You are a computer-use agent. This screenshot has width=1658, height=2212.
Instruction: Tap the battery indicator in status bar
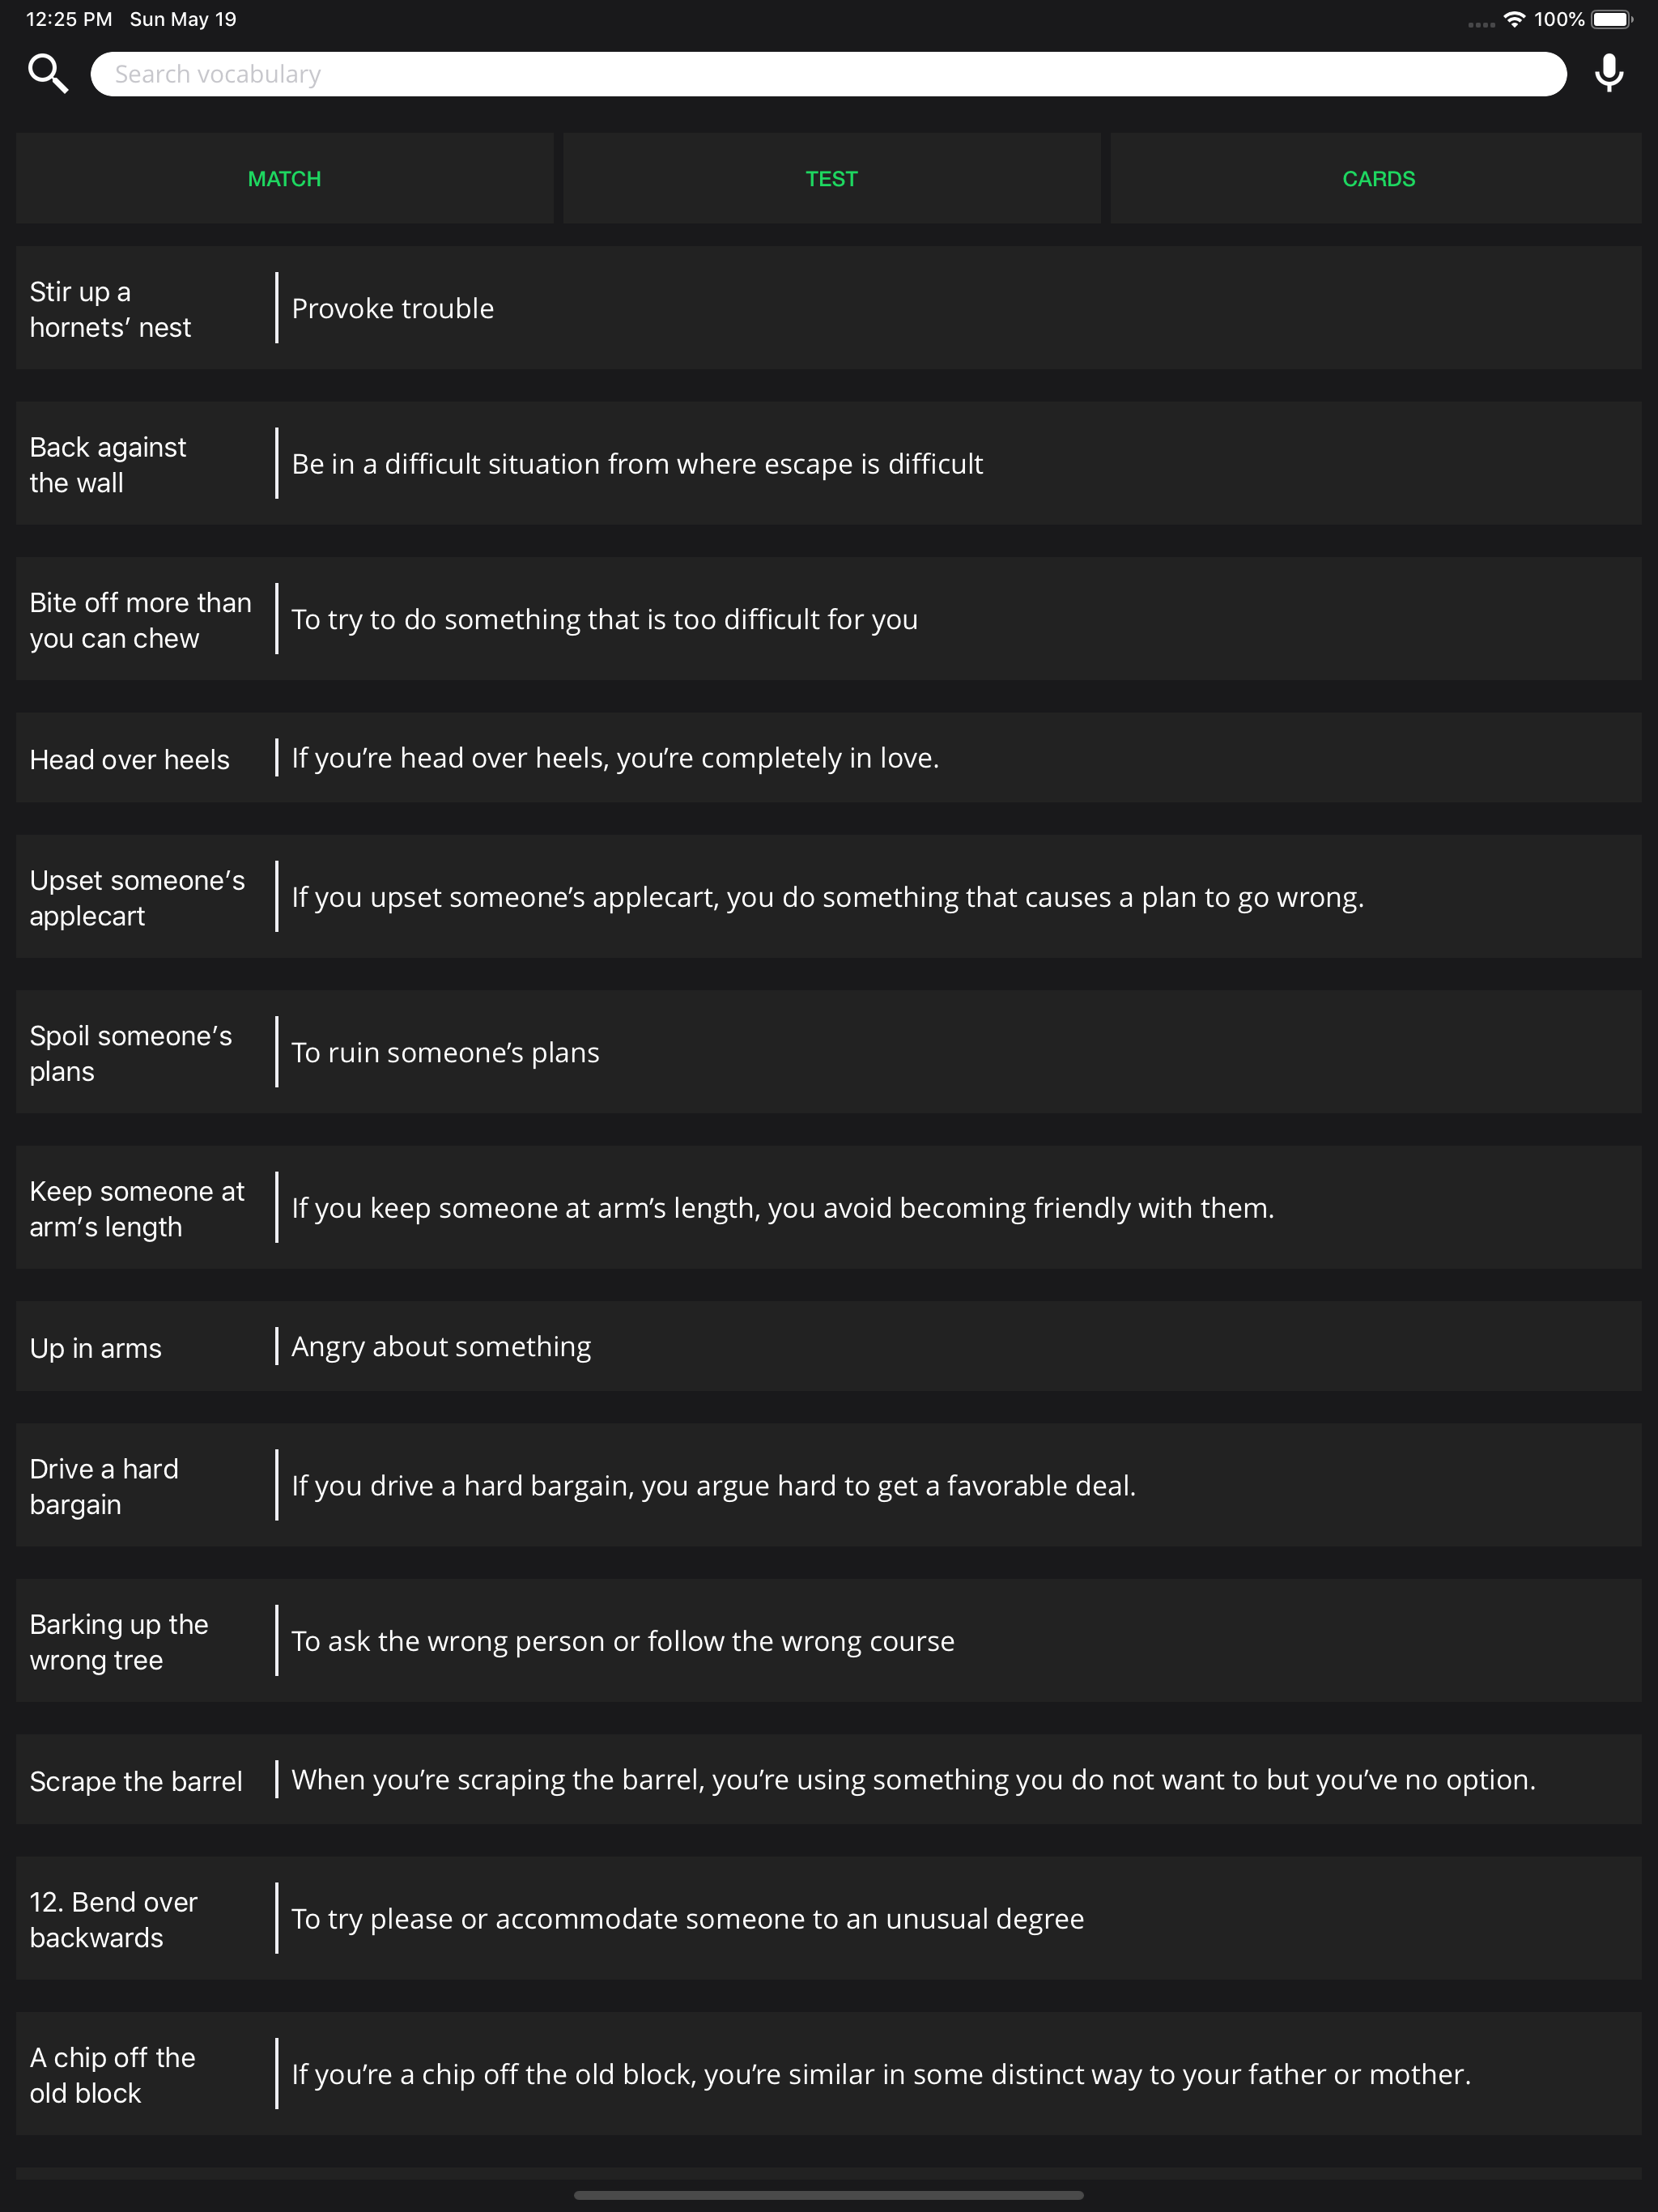[1612, 19]
